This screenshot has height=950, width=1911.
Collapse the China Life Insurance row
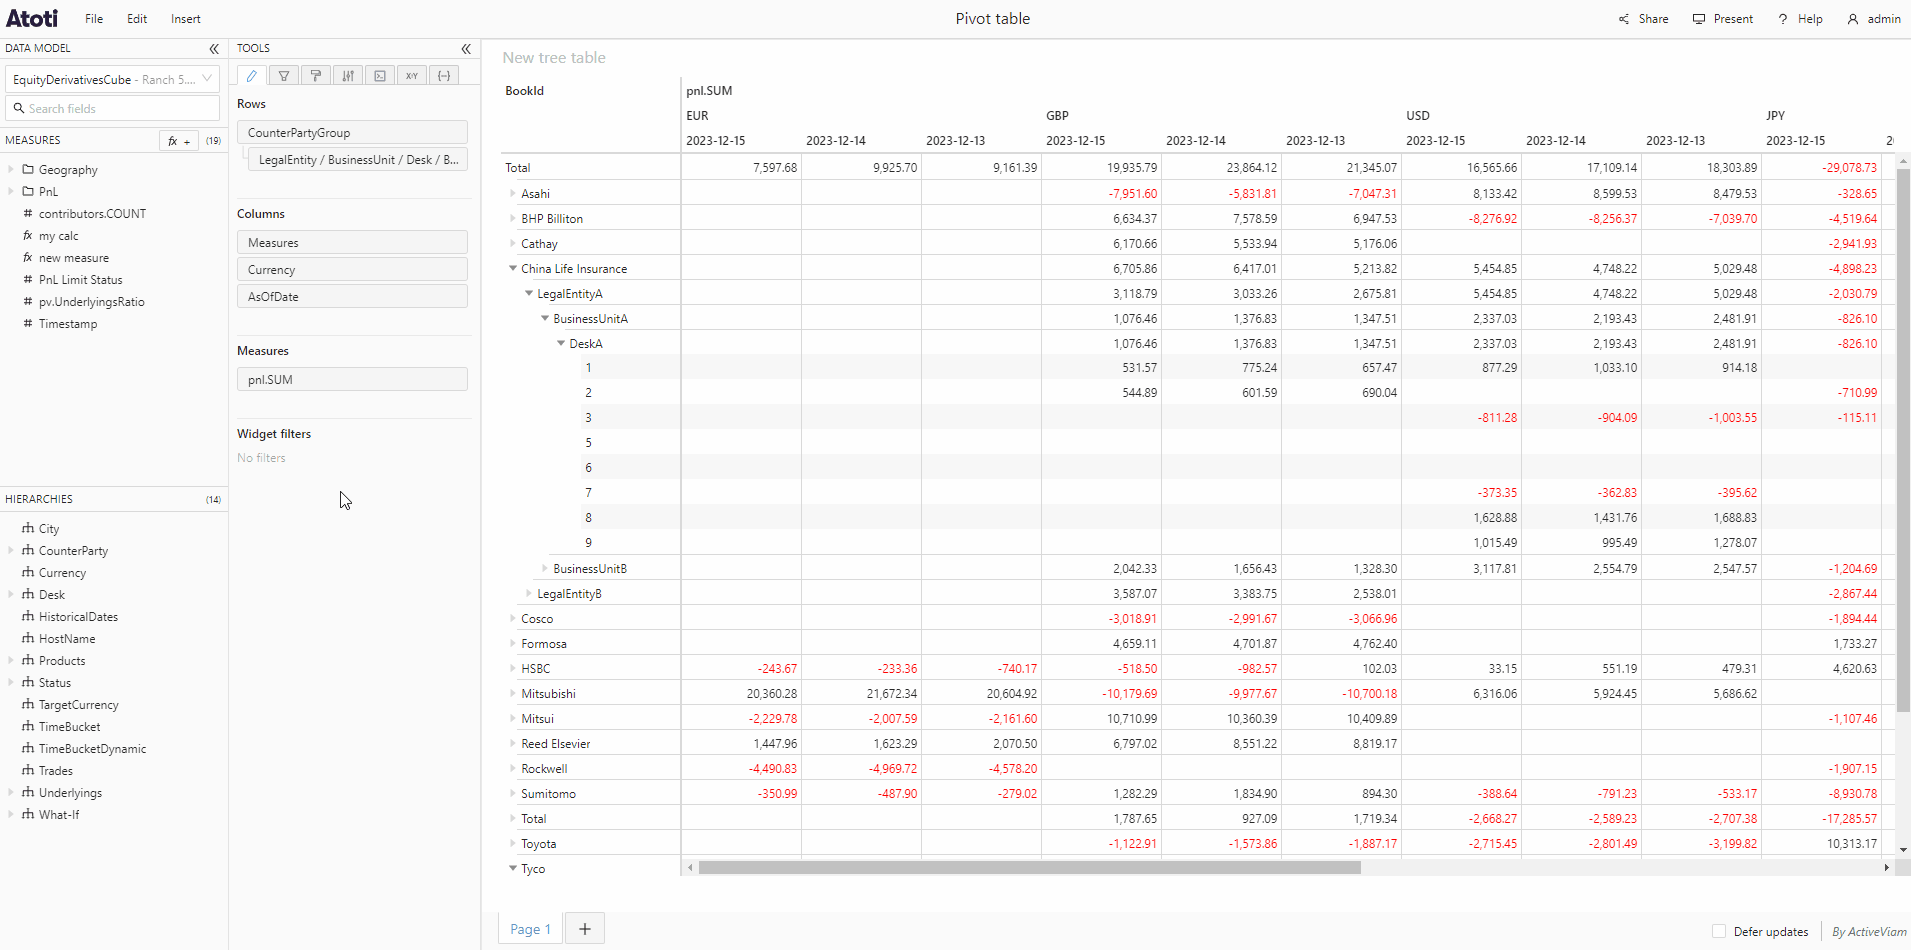click(x=513, y=268)
